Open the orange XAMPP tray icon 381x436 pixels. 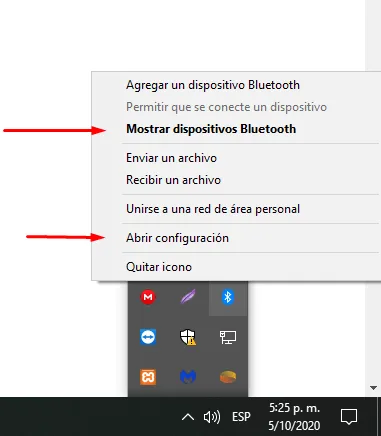click(x=148, y=377)
